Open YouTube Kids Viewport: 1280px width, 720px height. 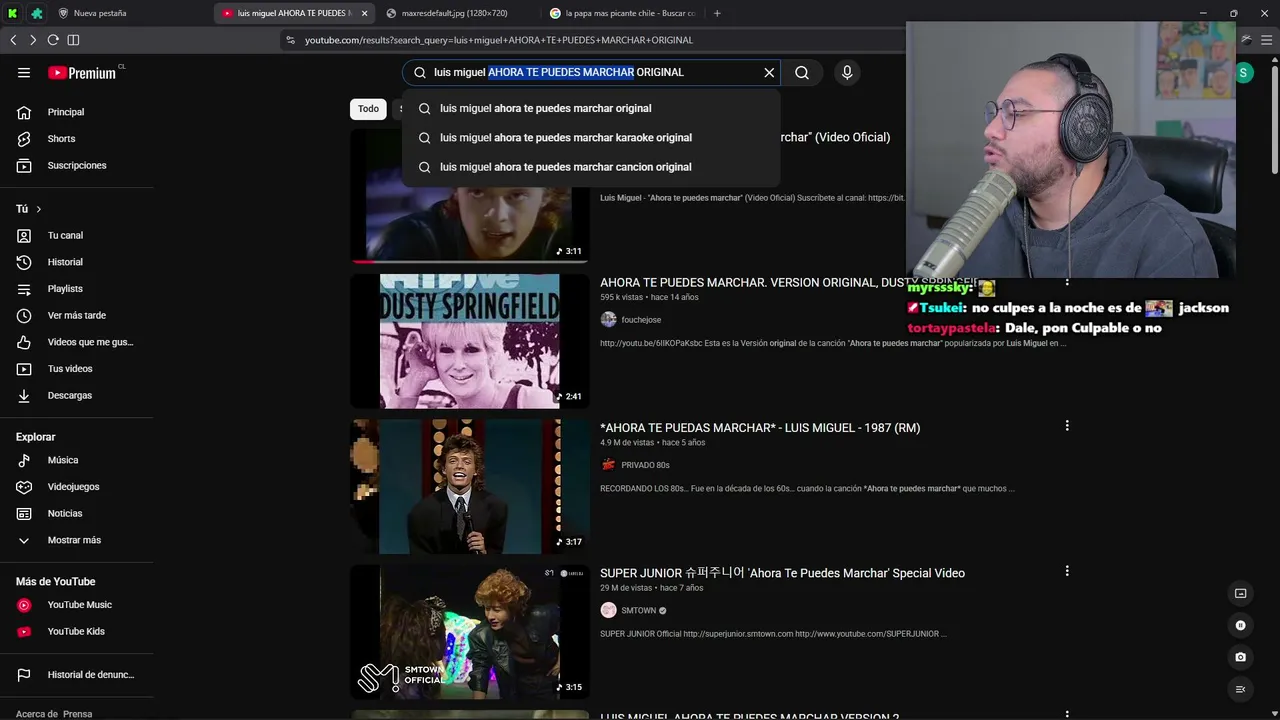(77, 631)
